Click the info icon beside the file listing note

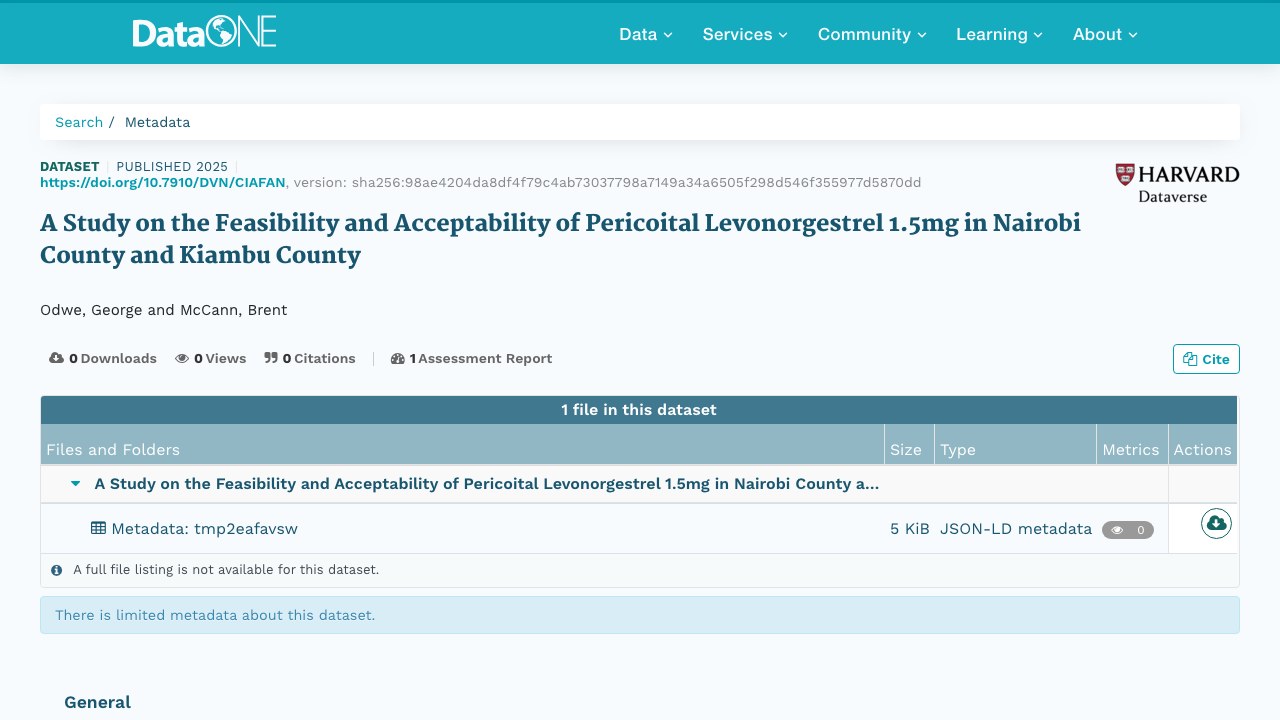tap(56, 570)
